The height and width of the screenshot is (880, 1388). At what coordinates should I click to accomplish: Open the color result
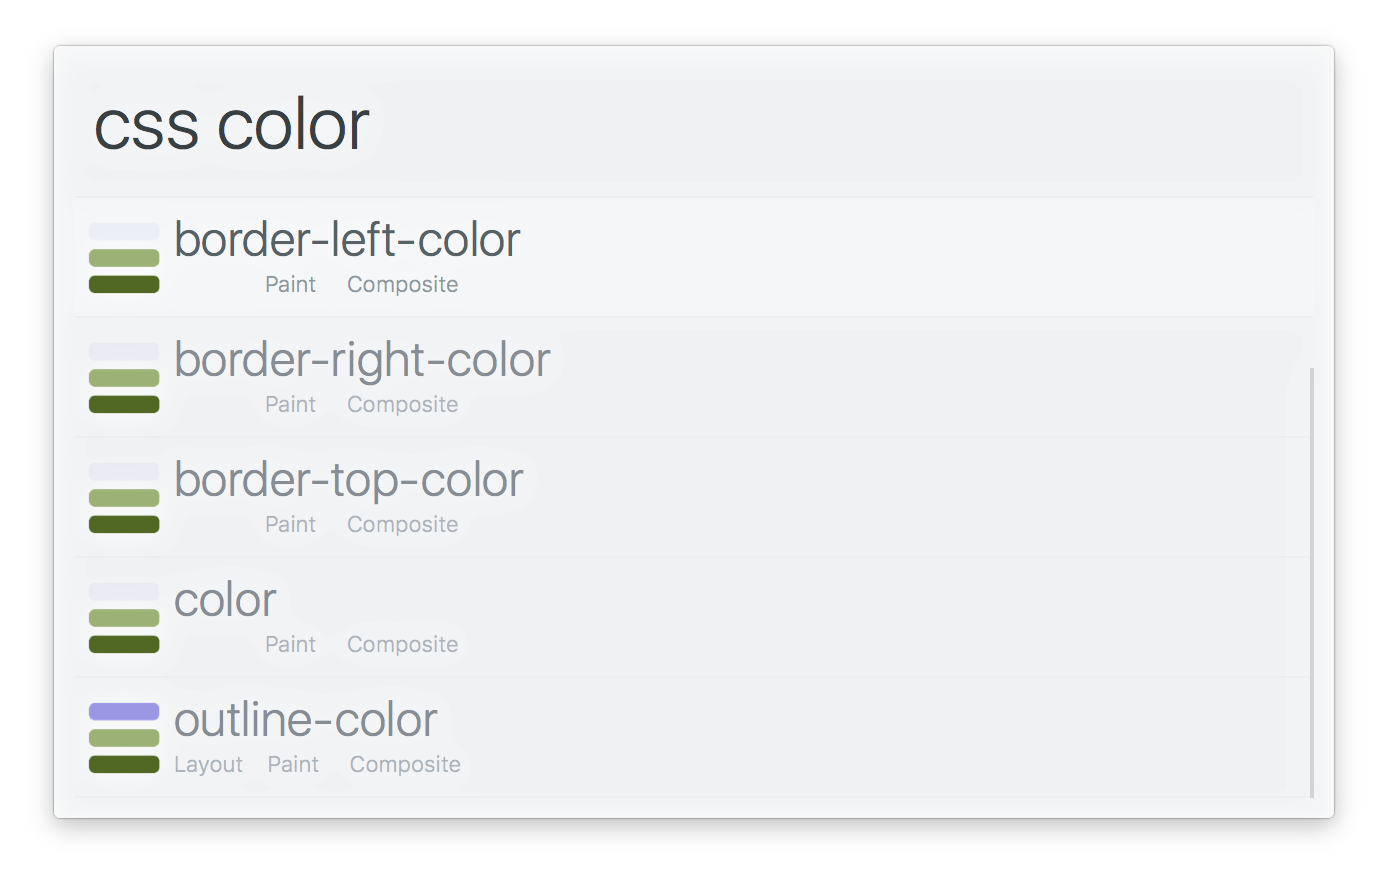(x=693, y=617)
